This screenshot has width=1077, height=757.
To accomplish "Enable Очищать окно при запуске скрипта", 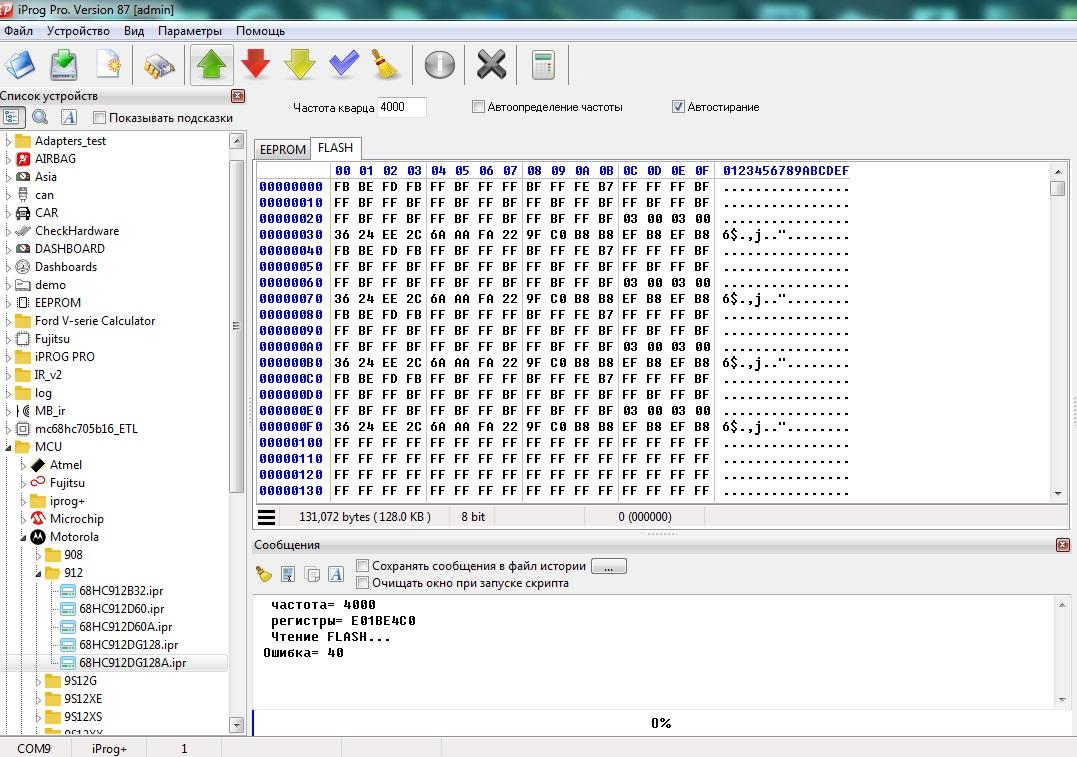I will [363, 583].
